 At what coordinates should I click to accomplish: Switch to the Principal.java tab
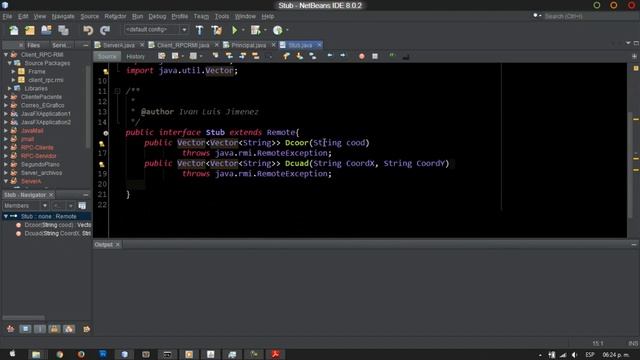[x=249, y=45]
